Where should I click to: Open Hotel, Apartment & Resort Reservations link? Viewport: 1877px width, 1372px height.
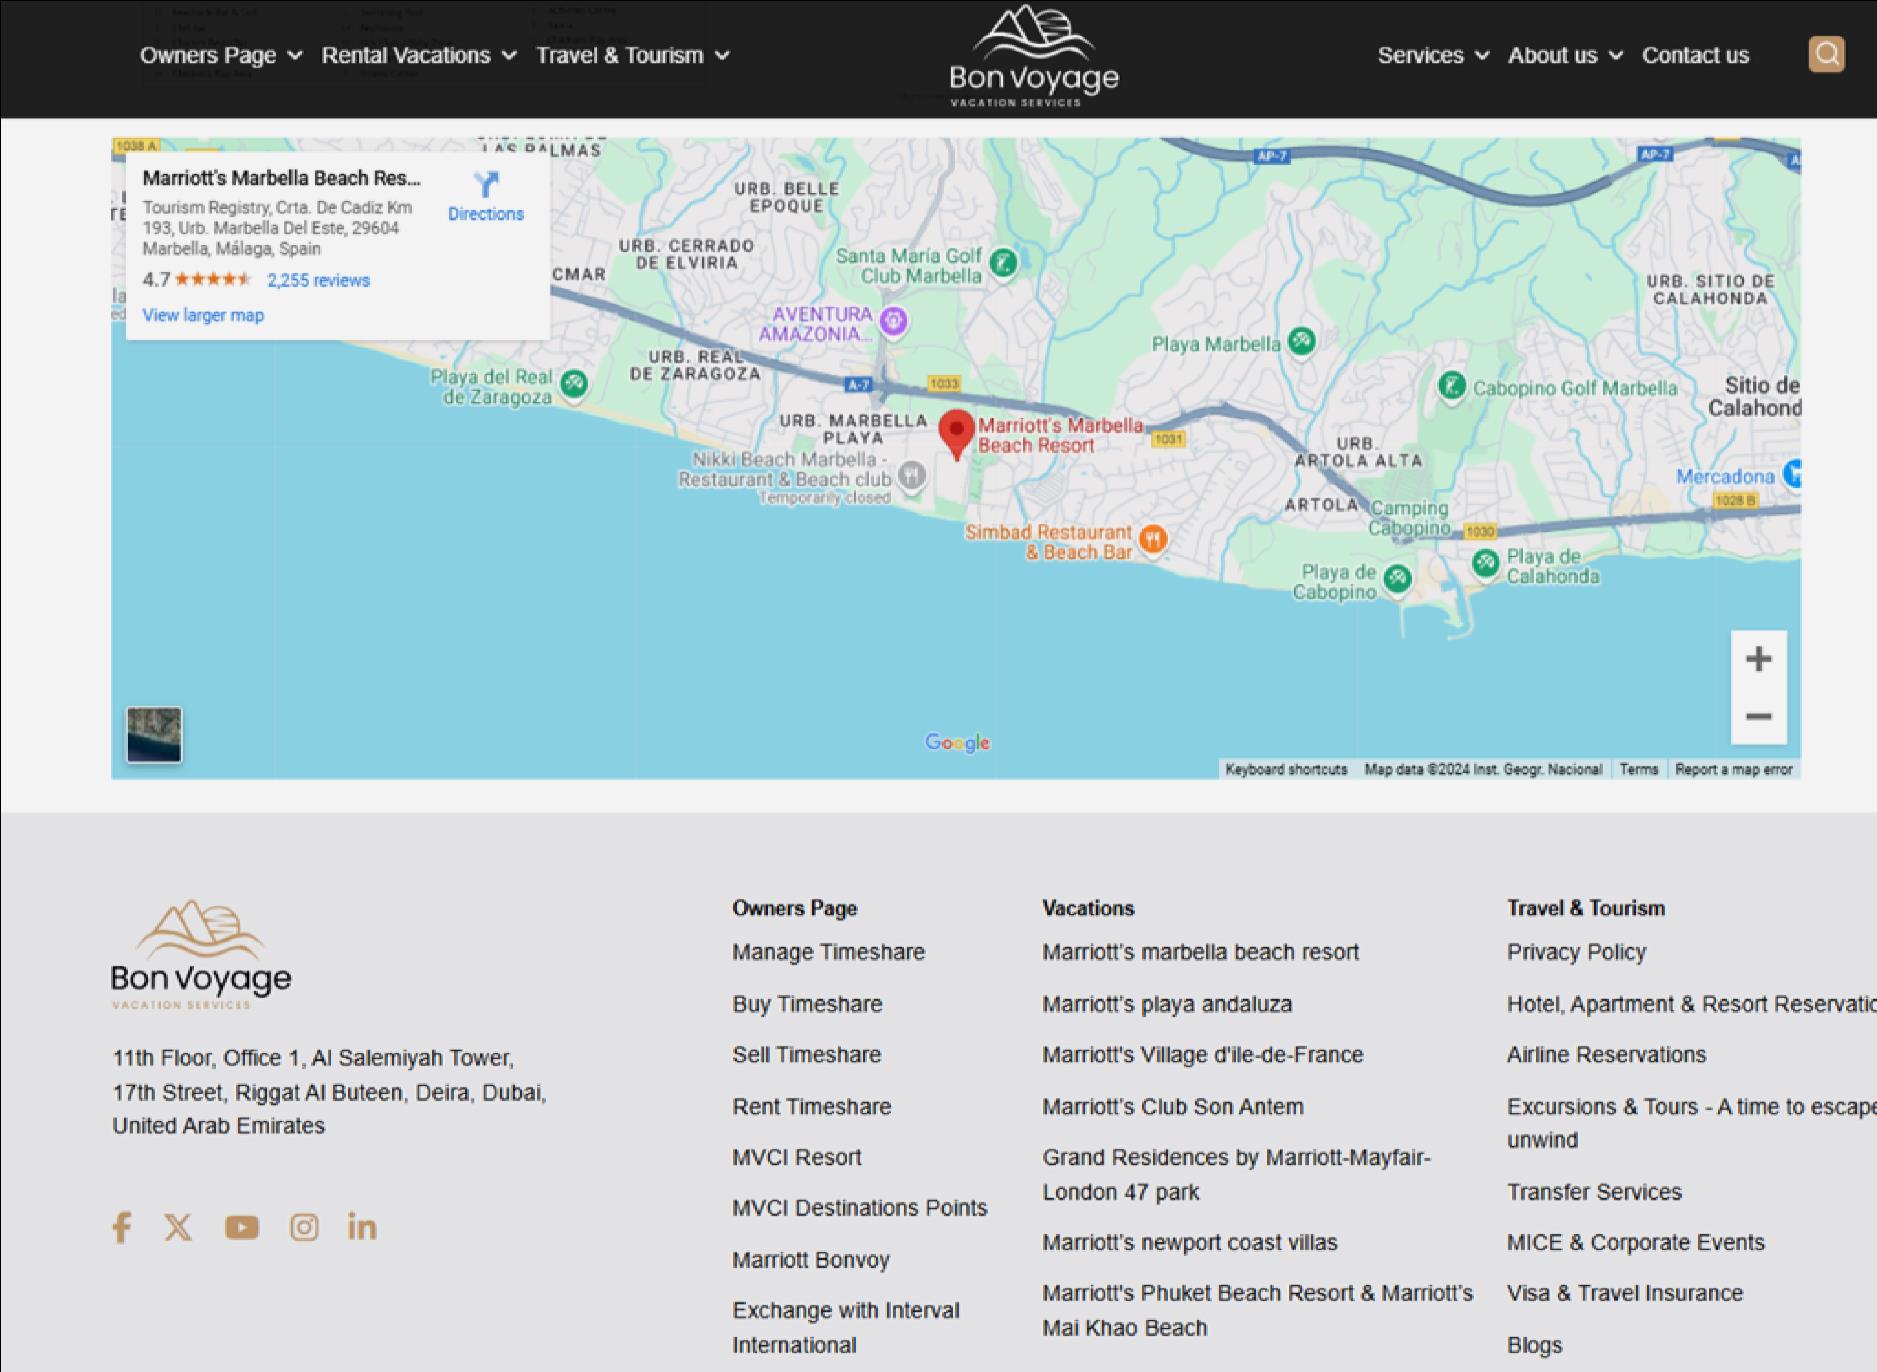tap(1692, 1004)
